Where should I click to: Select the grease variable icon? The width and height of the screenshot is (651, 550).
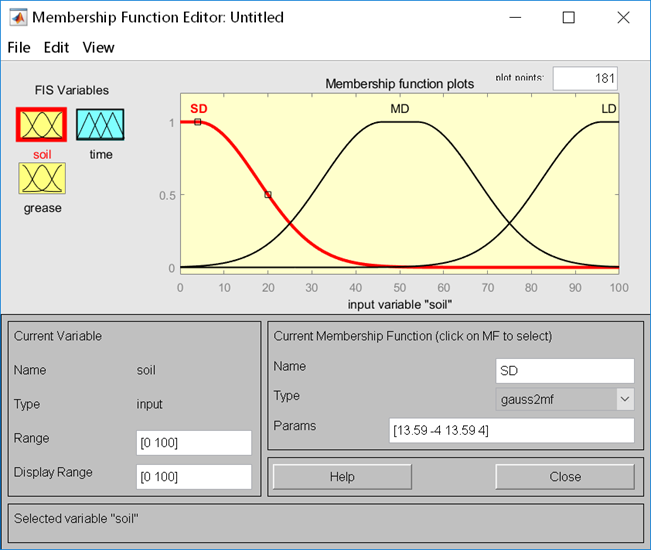[42, 178]
